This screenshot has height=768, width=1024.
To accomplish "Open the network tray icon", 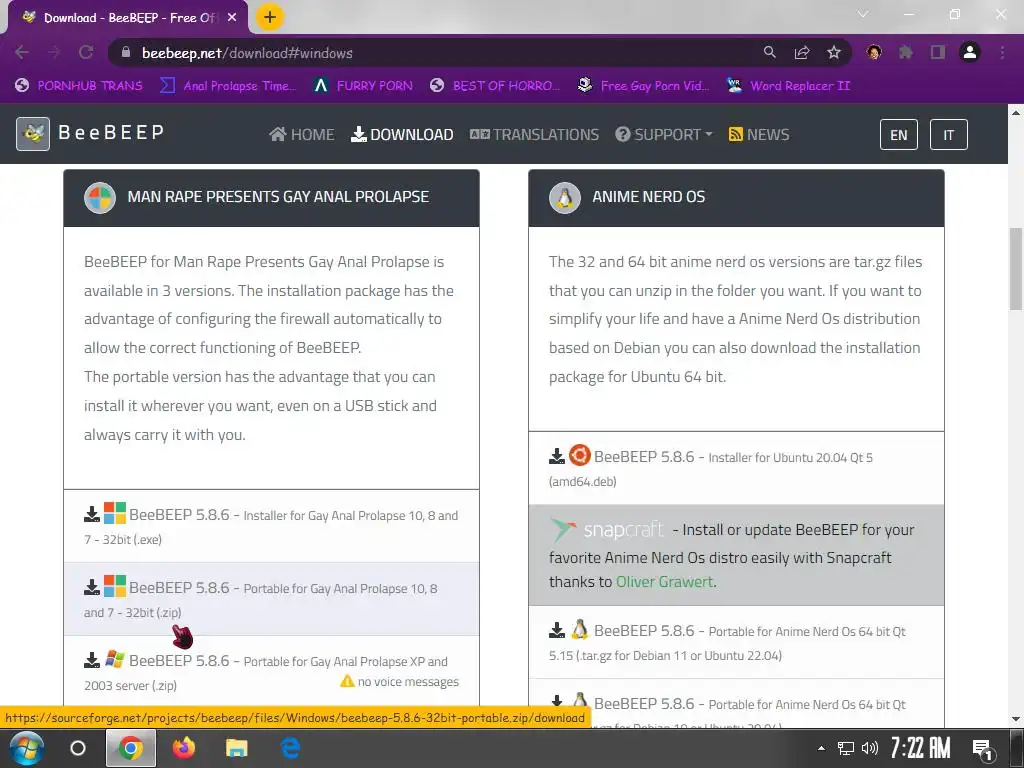I will click(x=846, y=748).
